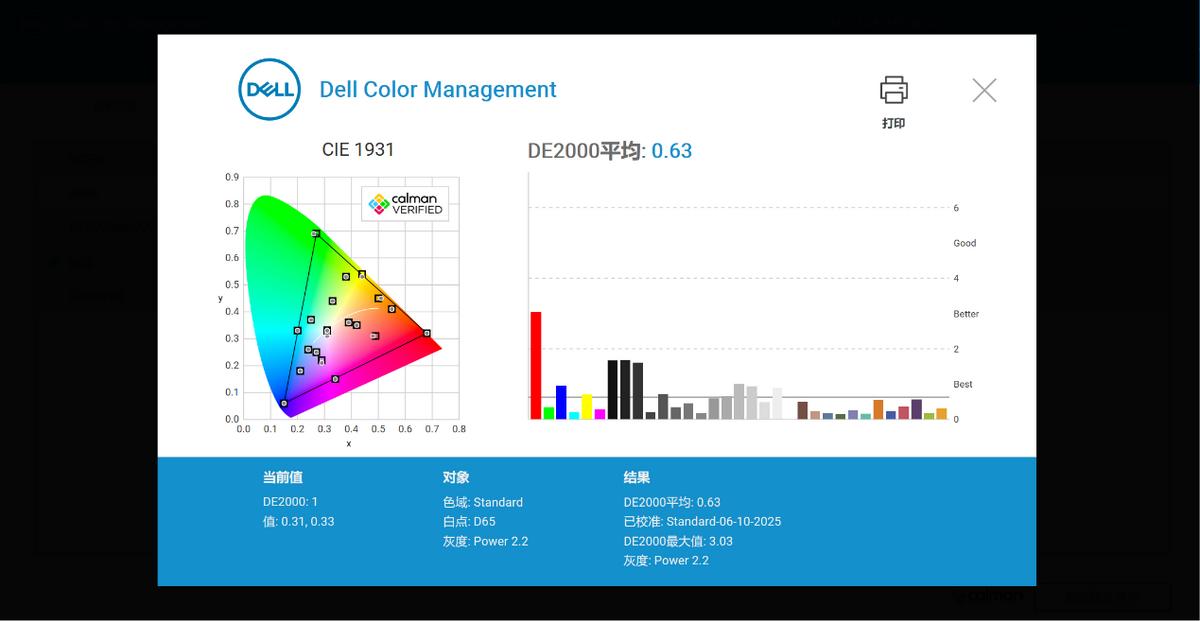Click the '对象' column heading
This screenshot has width=1200, height=621.
click(x=456, y=478)
